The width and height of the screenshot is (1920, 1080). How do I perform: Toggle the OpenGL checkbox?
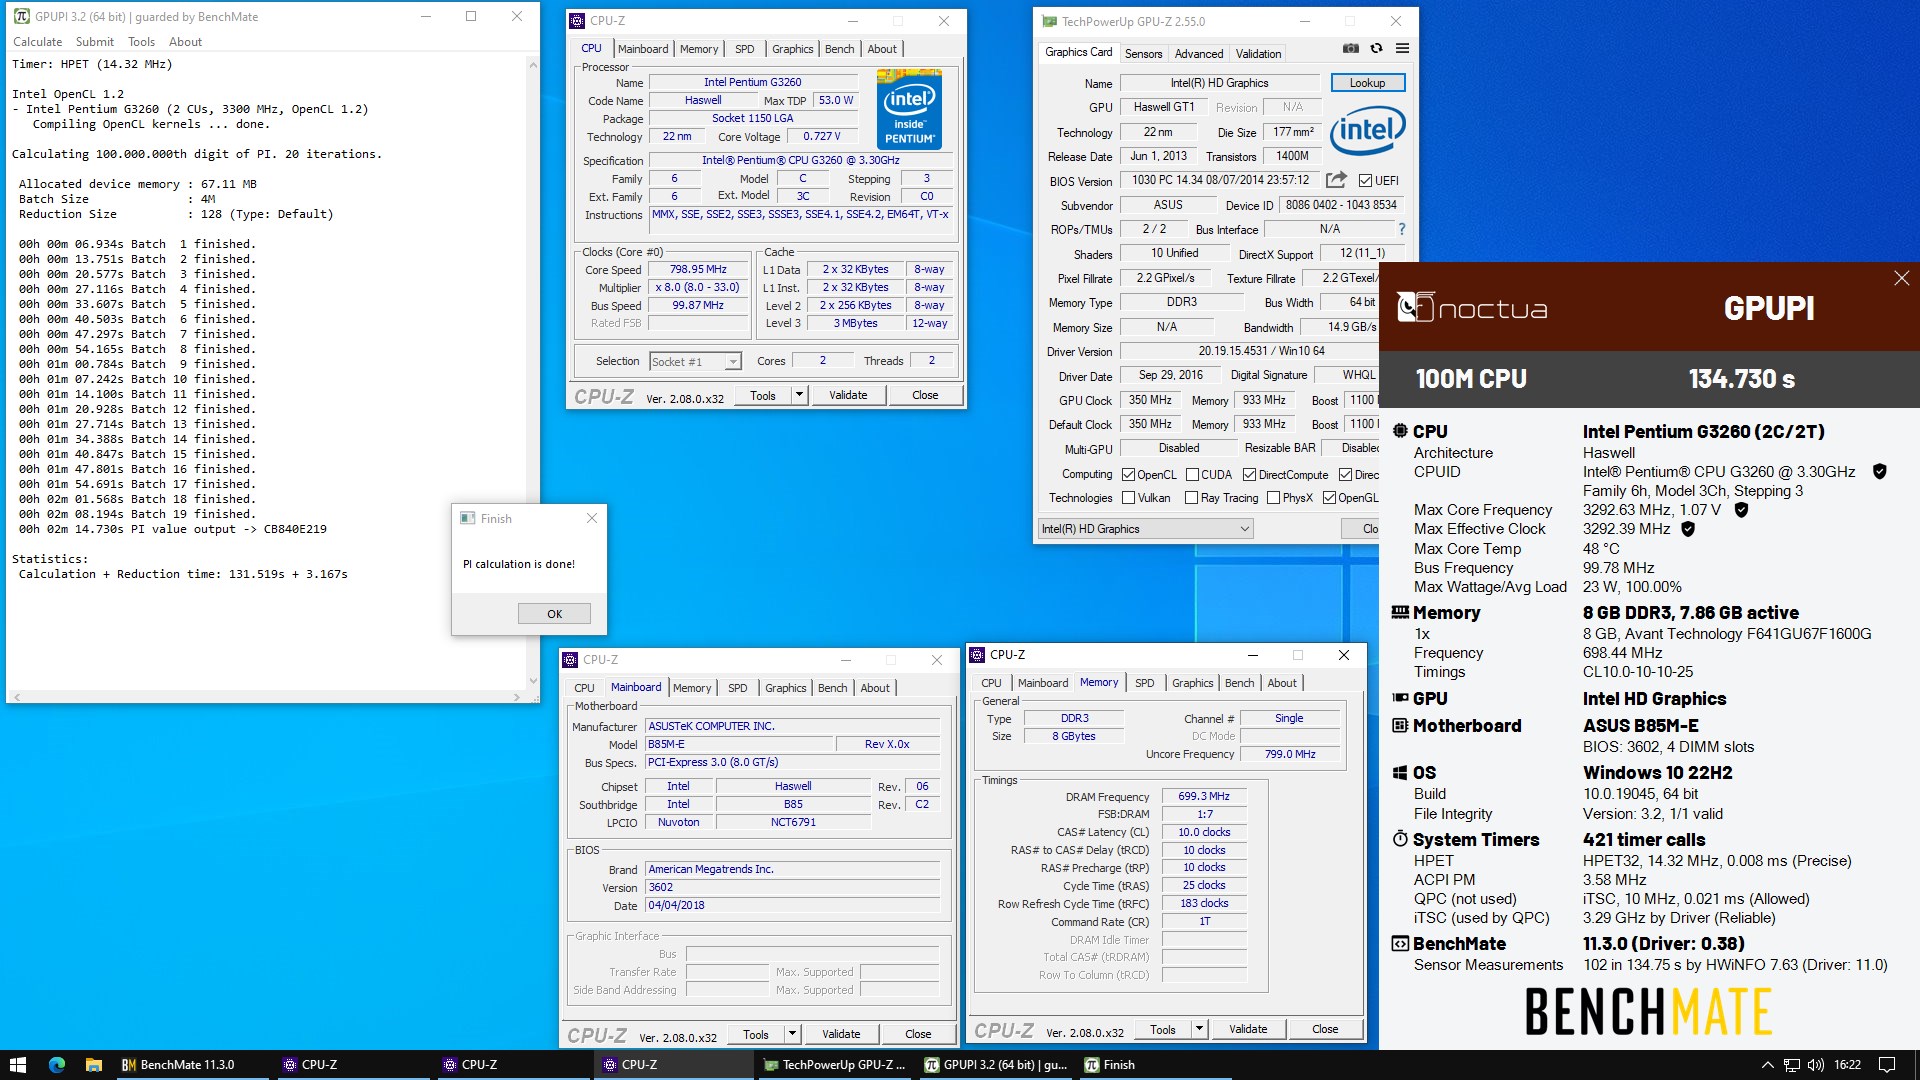coord(1329,498)
